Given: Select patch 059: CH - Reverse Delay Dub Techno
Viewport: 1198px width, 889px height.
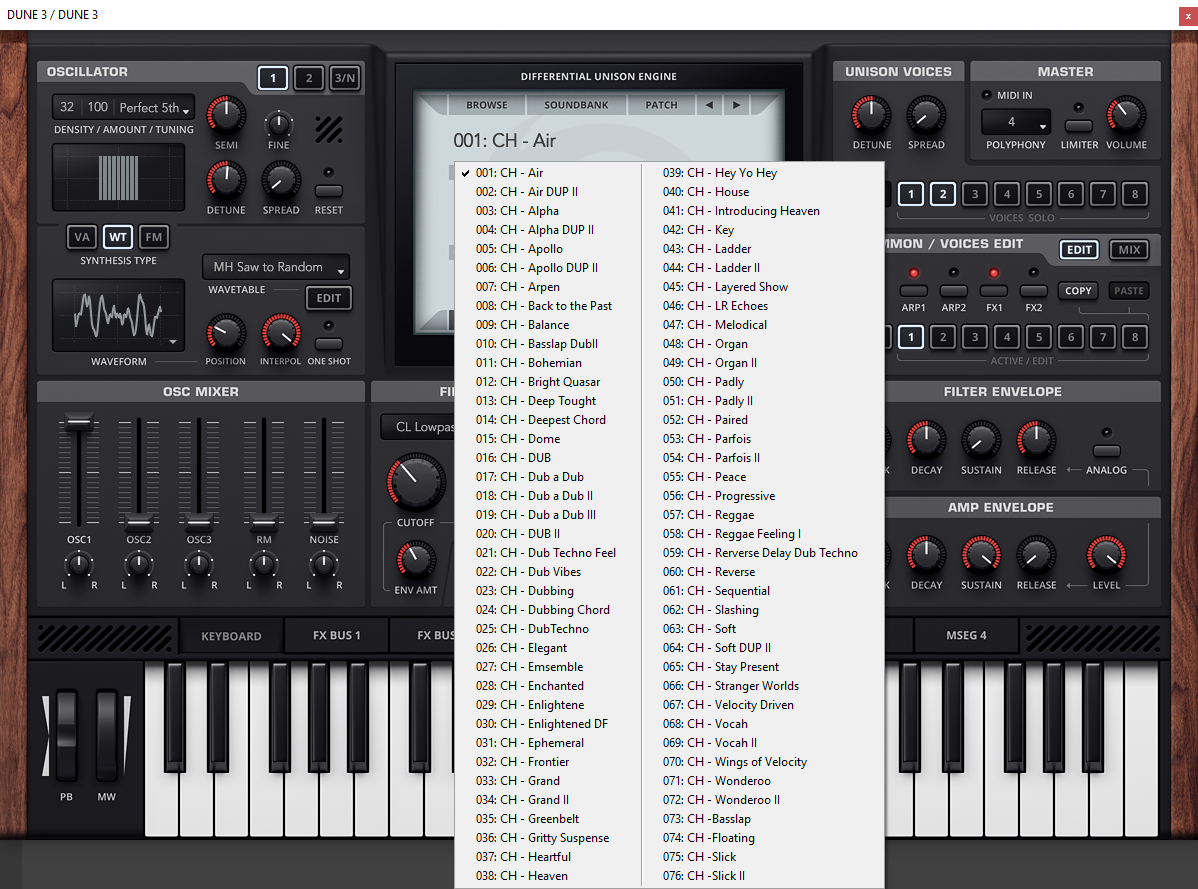Looking at the screenshot, I should coord(760,553).
